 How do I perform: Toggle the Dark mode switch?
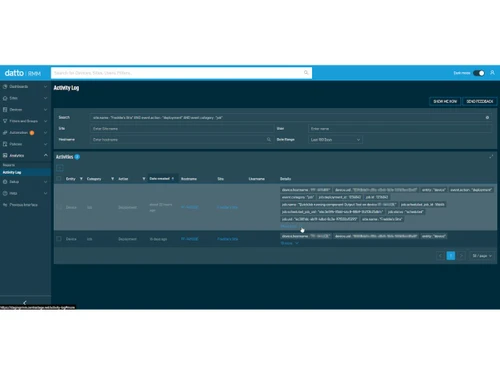479,73
